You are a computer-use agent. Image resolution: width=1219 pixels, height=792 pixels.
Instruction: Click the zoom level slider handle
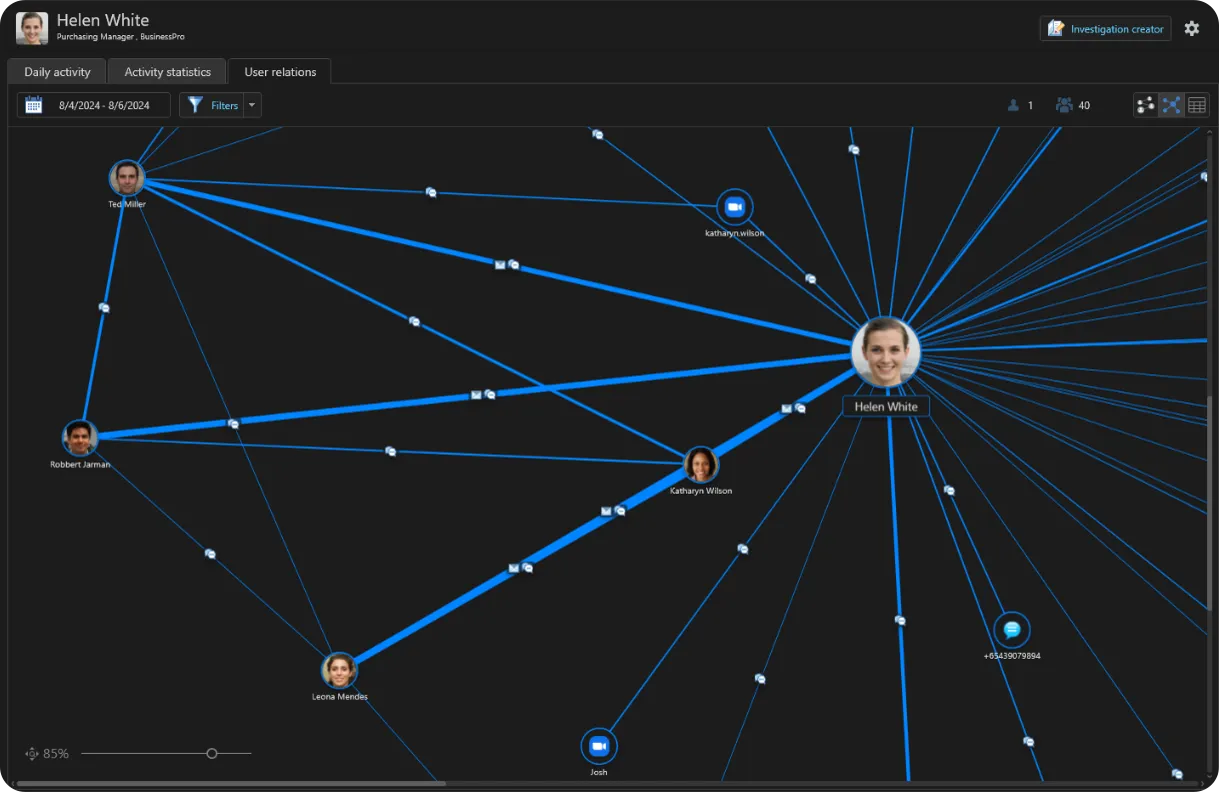pyautogui.click(x=212, y=753)
